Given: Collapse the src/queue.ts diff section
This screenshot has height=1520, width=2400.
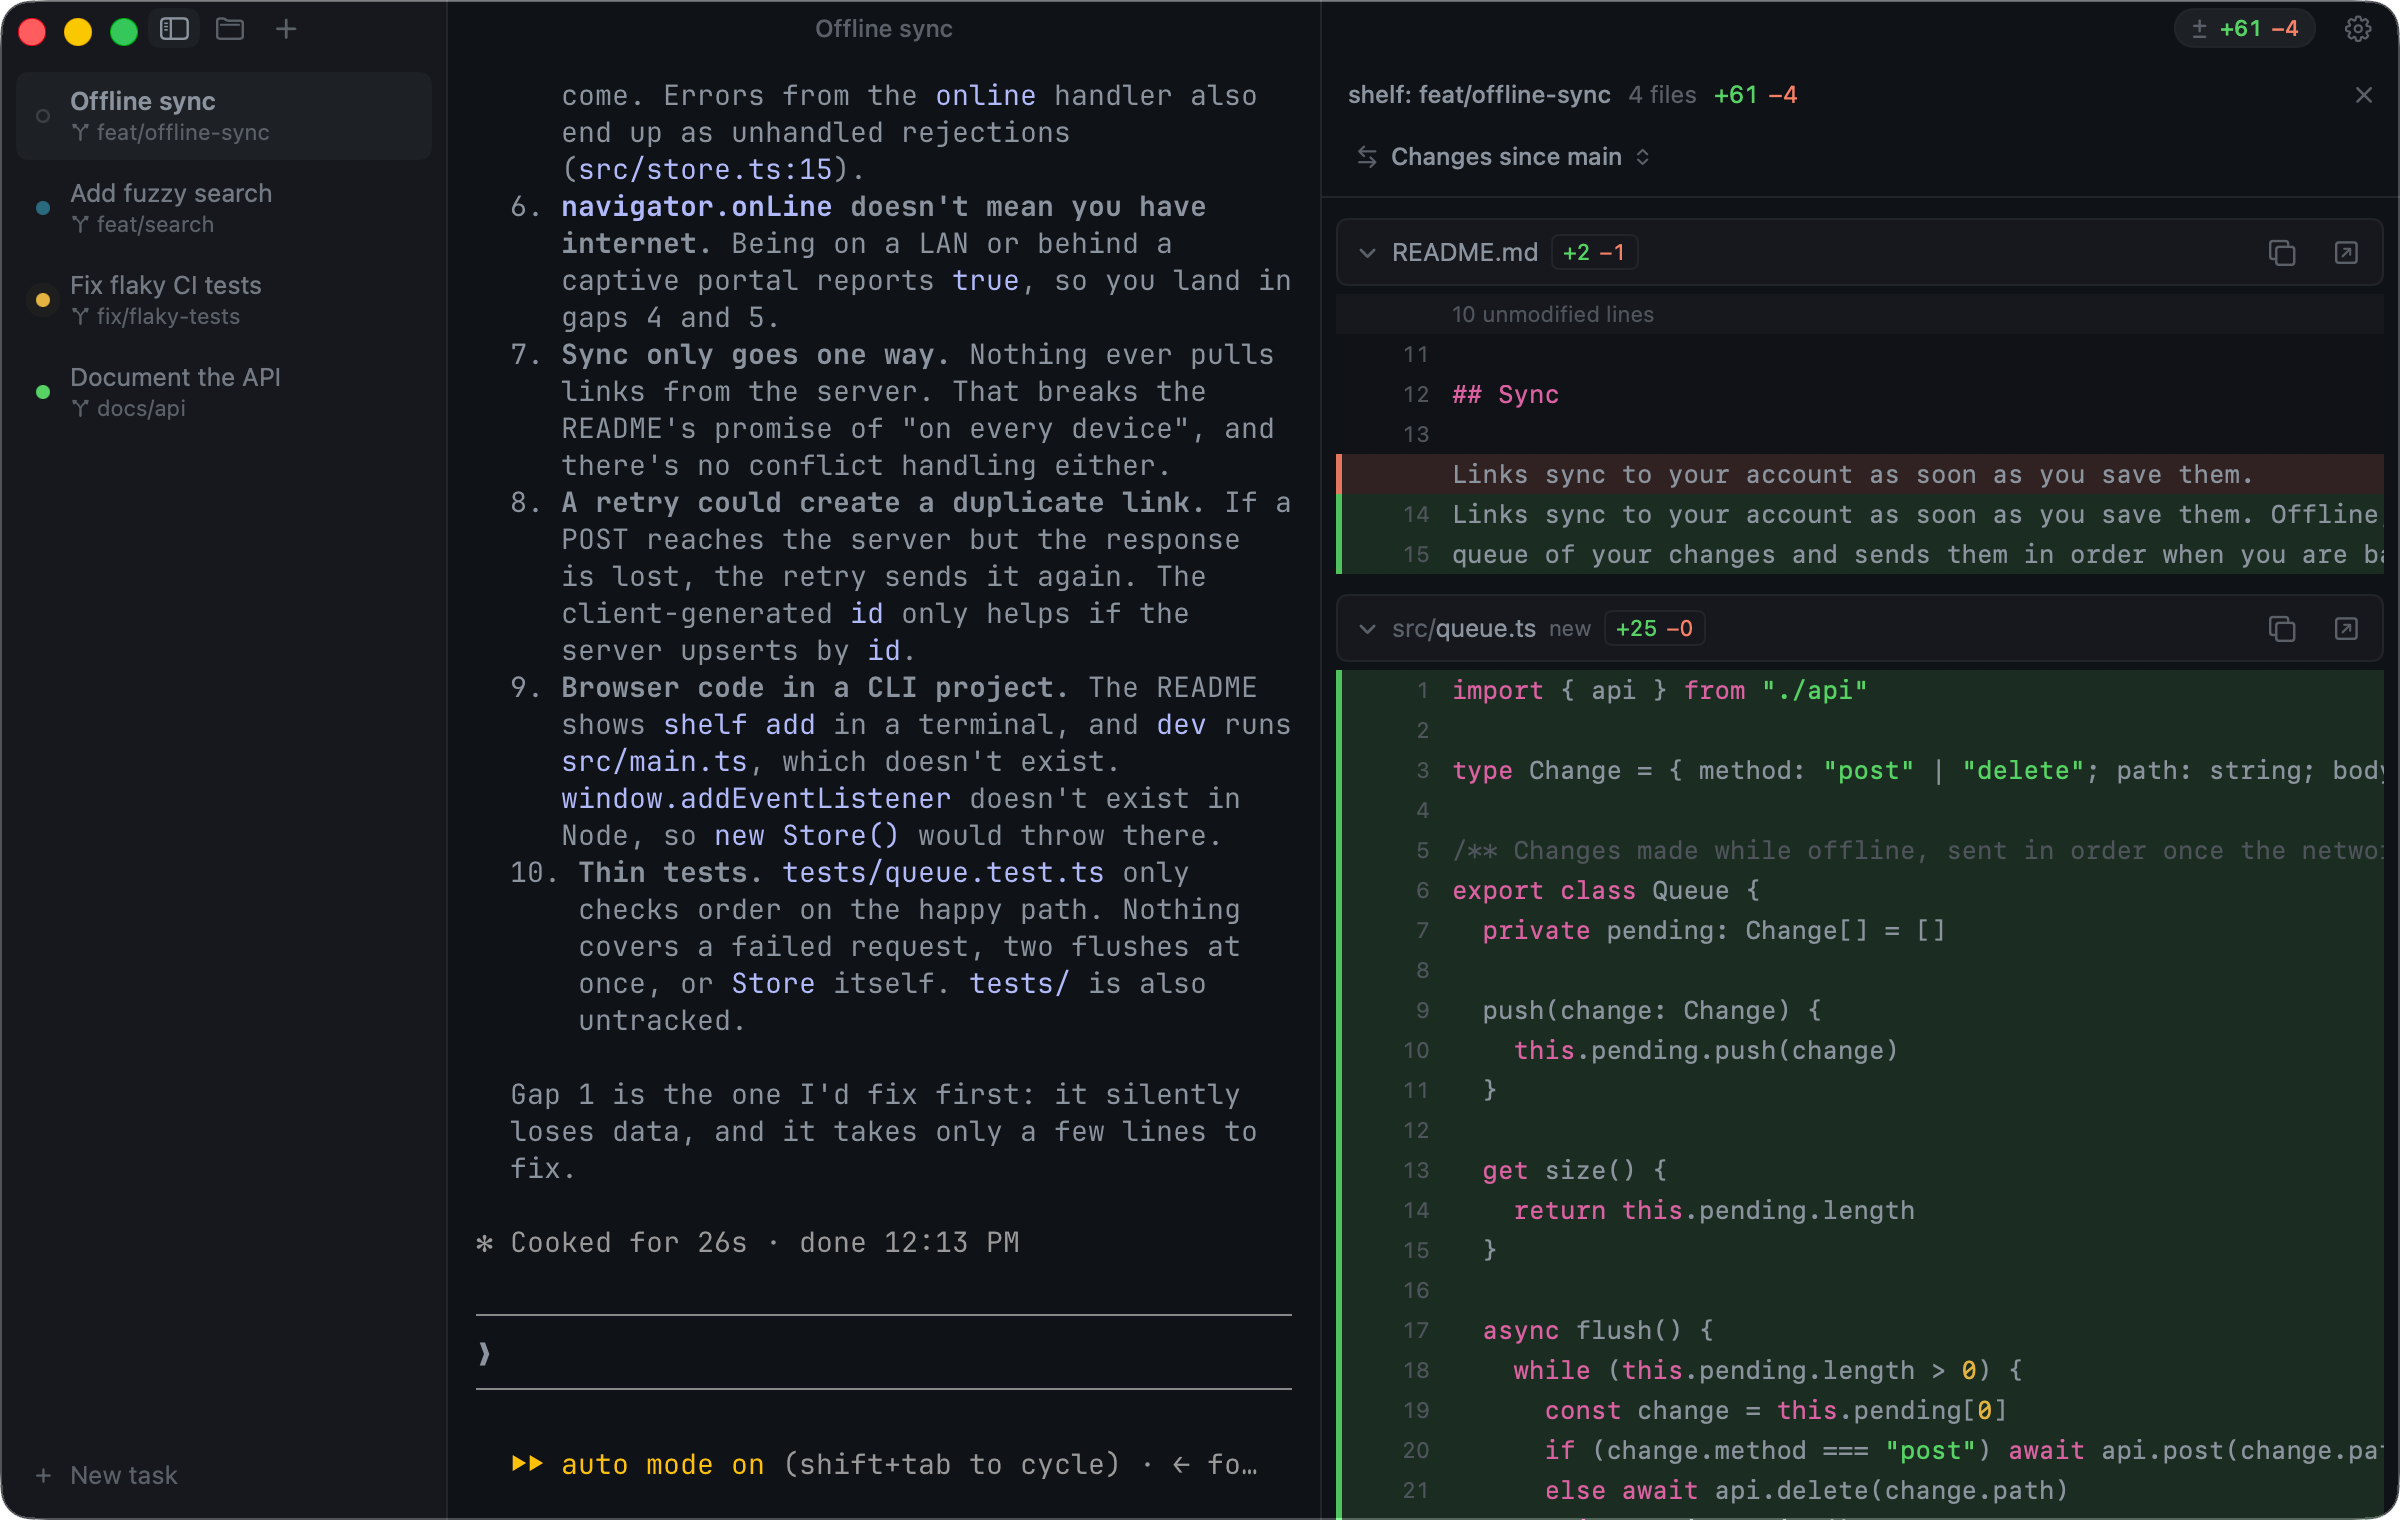Looking at the screenshot, I should (x=1367, y=629).
